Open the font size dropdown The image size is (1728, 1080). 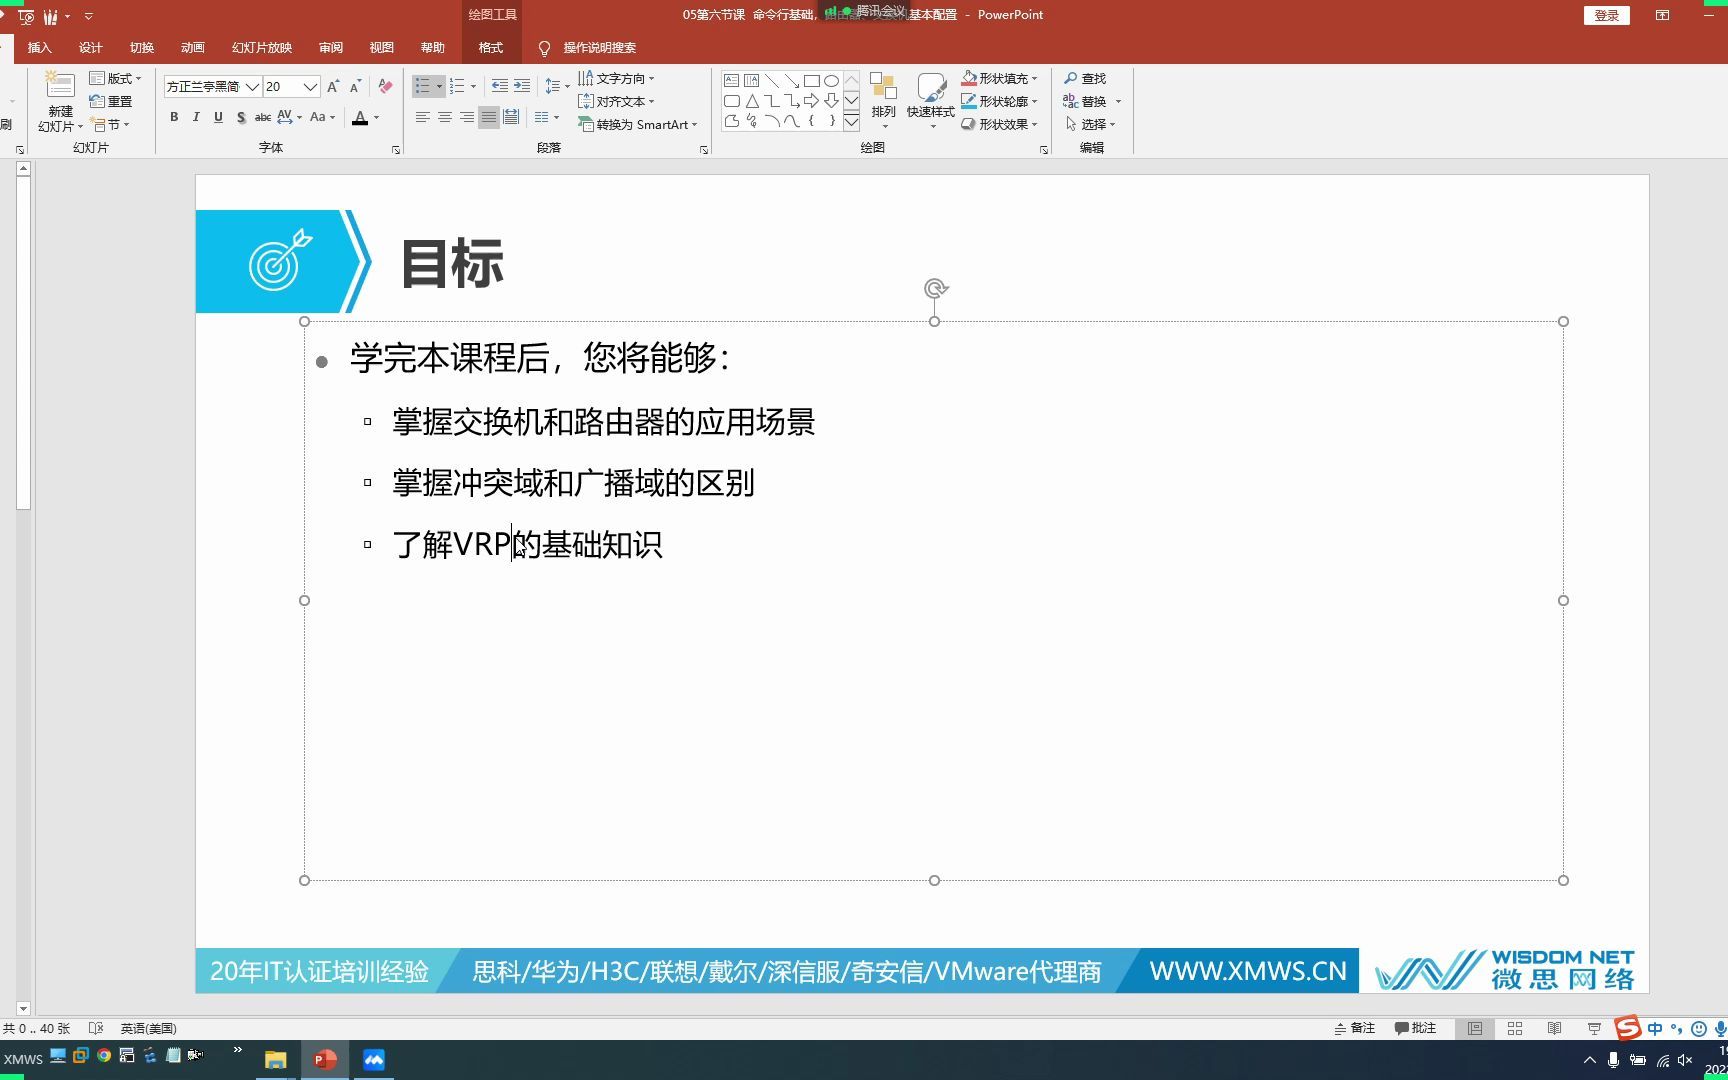coord(311,87)
